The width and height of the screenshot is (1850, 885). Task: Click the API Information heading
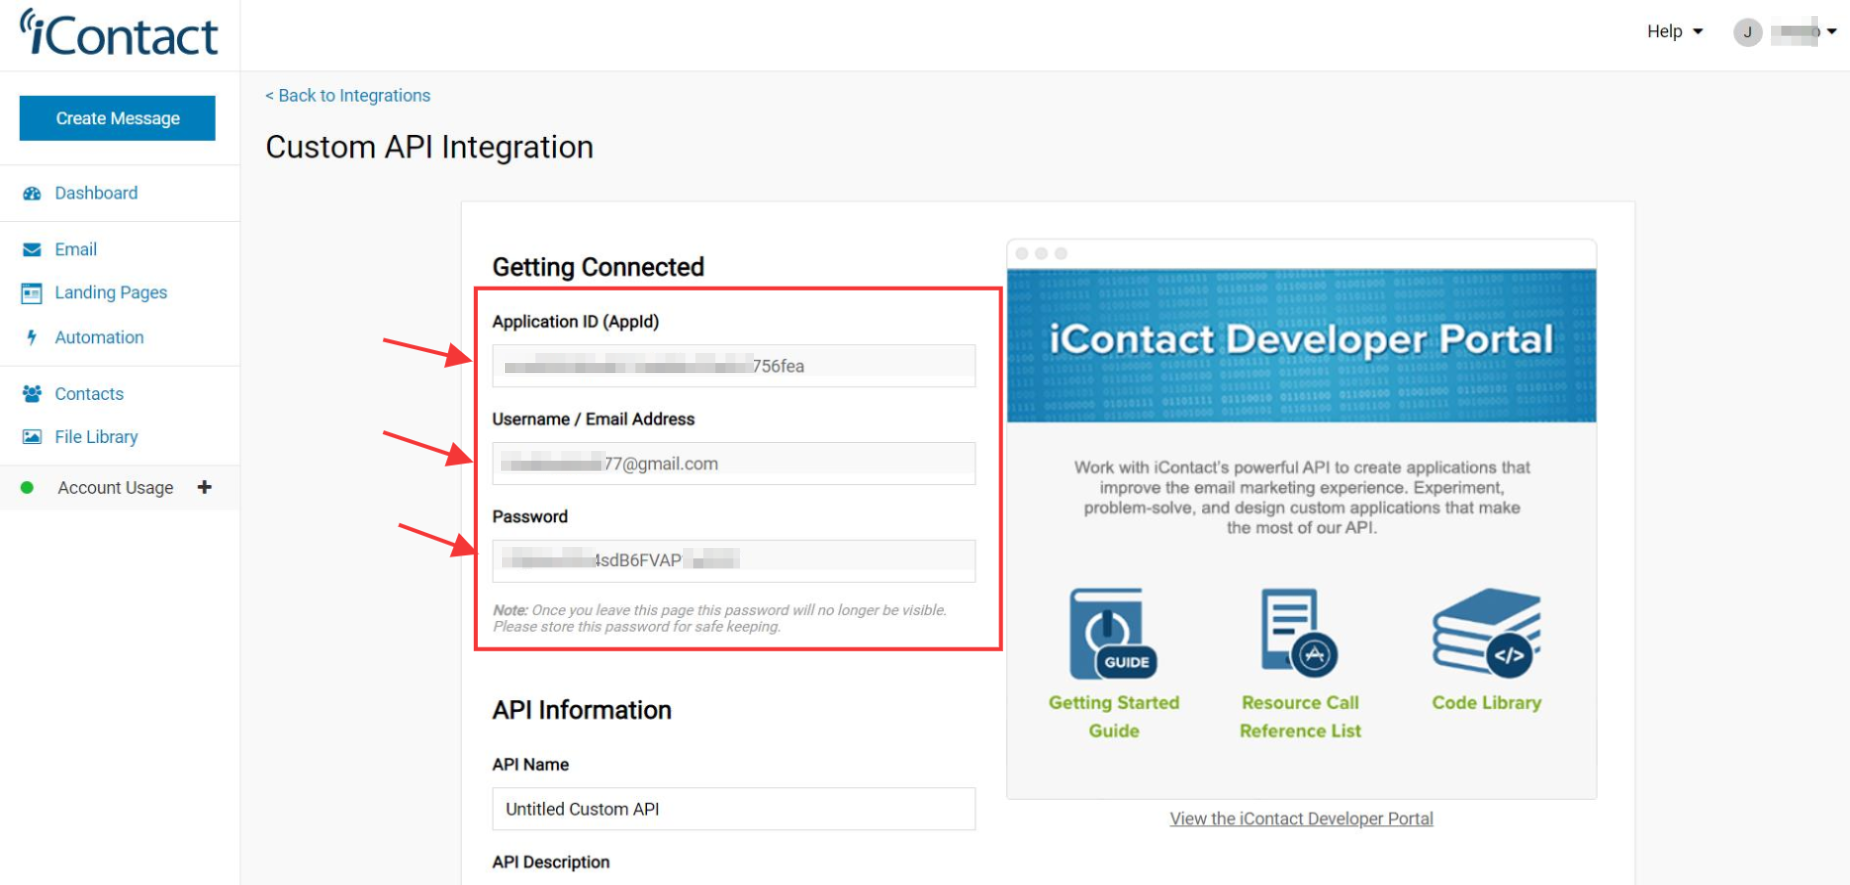[582, 710]
